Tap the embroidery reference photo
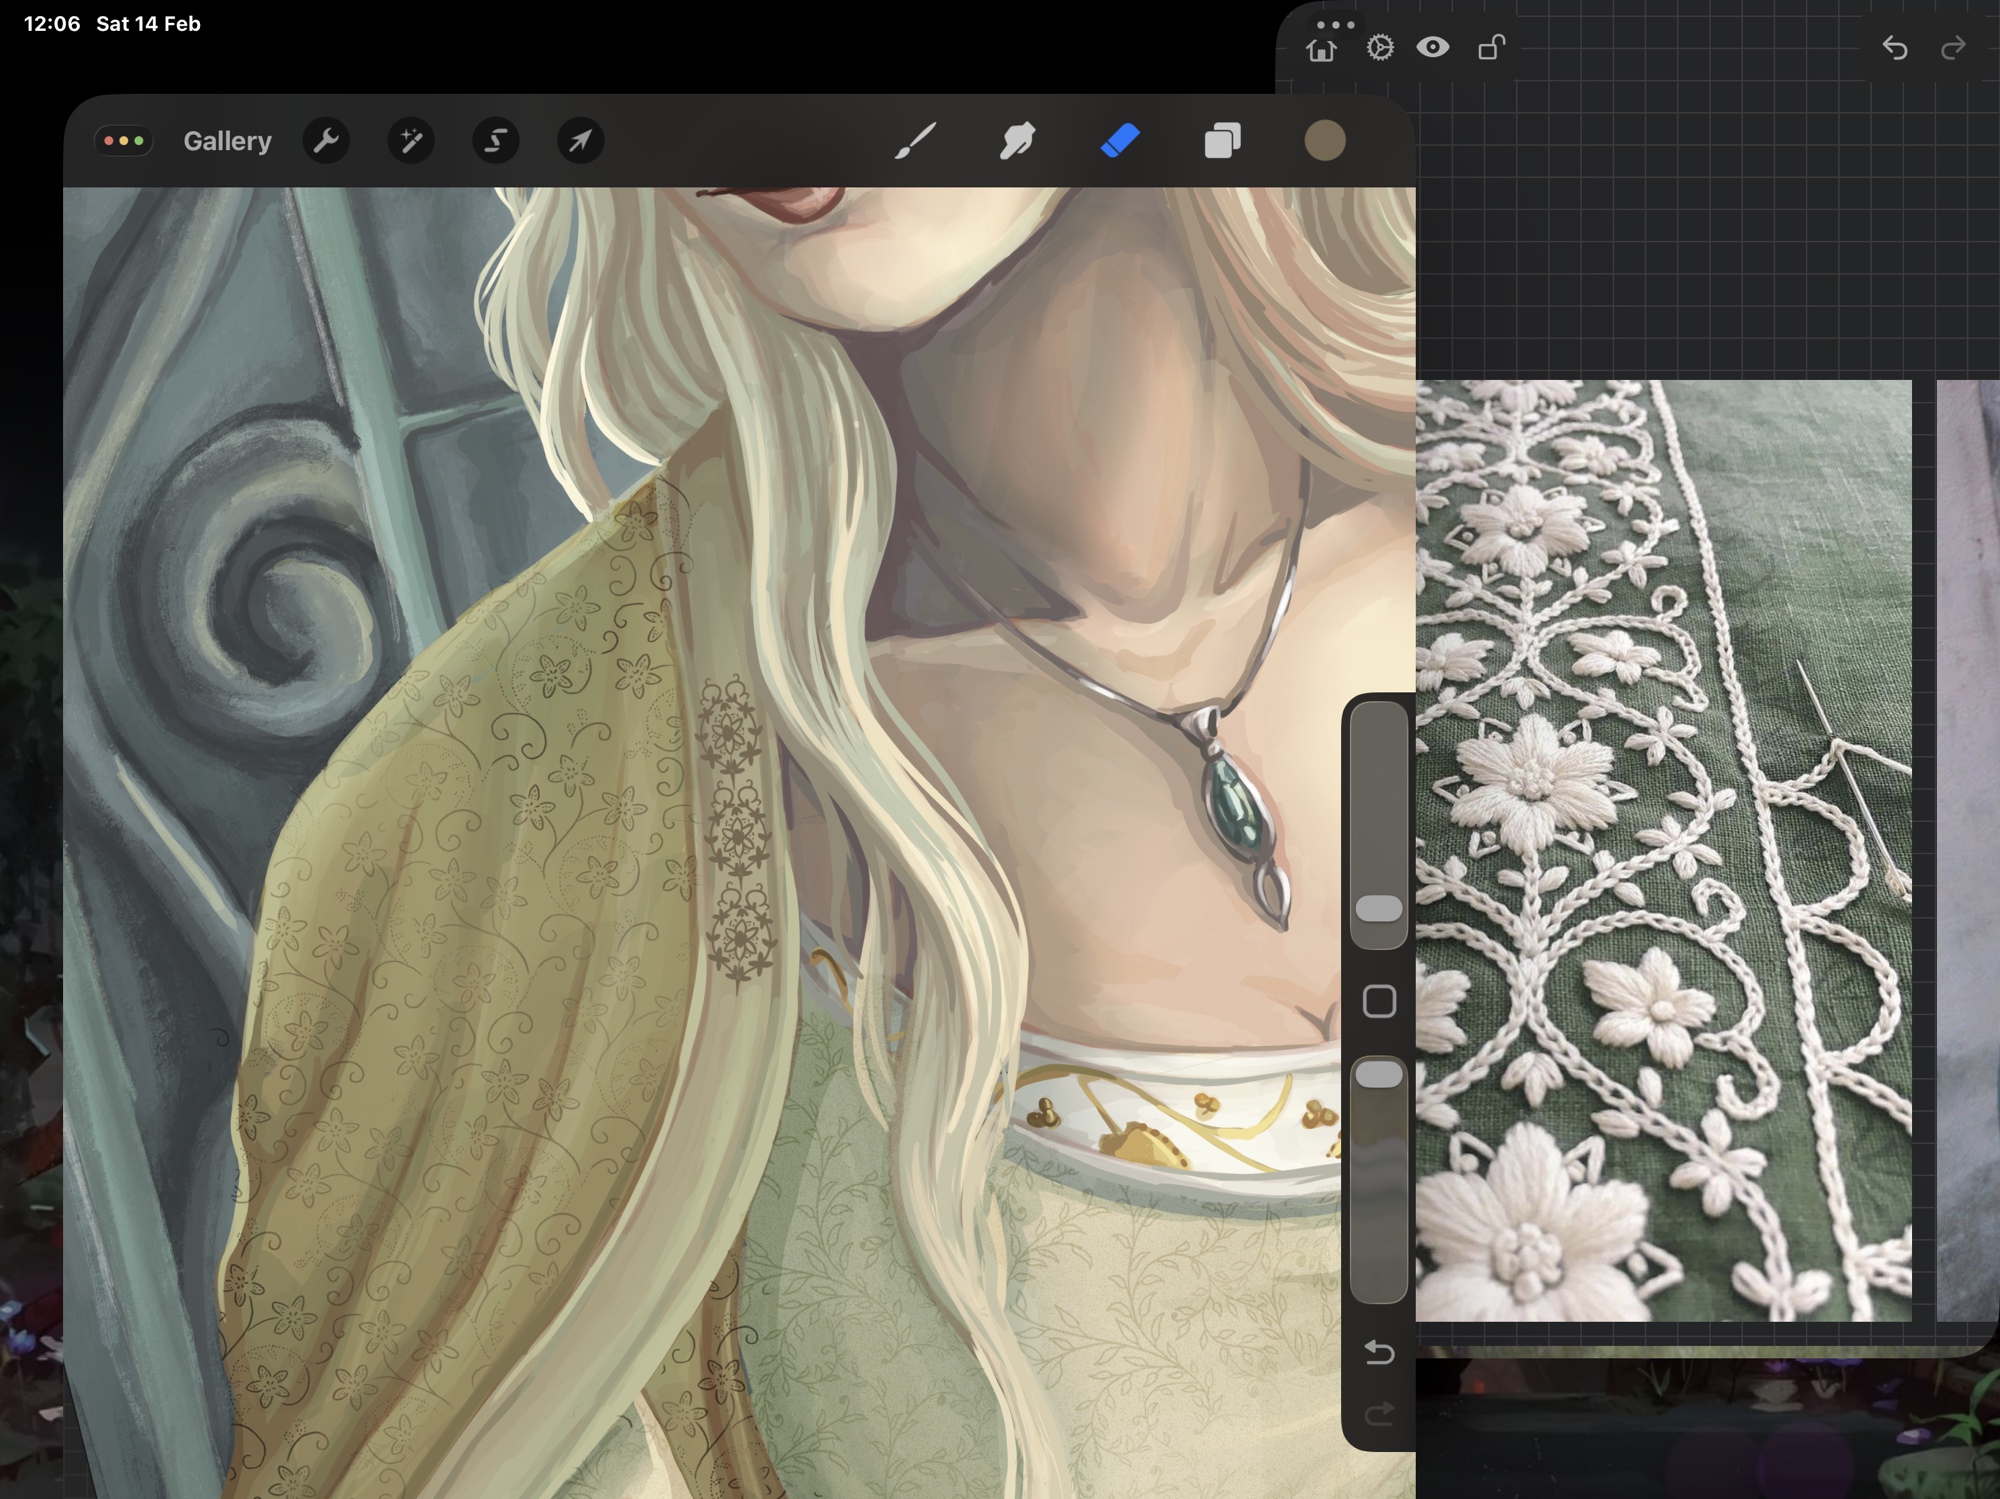 pyautogui.click(x=1663, y=850)
